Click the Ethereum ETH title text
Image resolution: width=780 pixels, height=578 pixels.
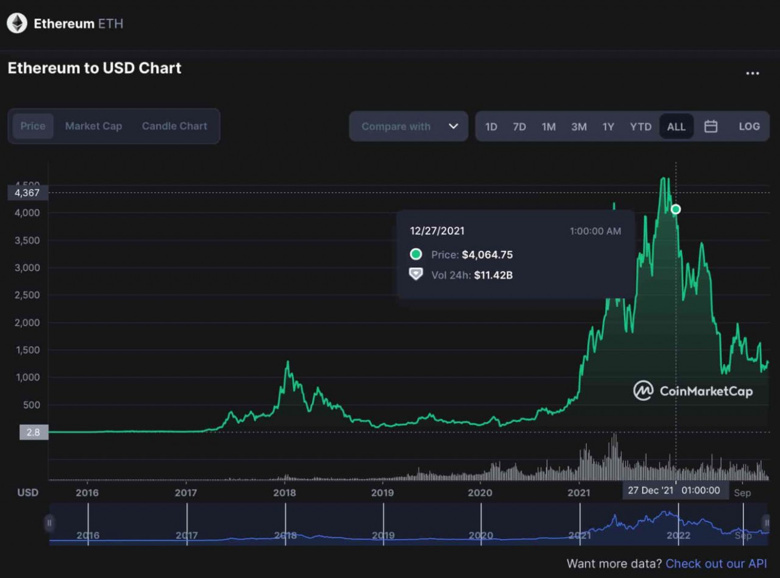[79, 24]
